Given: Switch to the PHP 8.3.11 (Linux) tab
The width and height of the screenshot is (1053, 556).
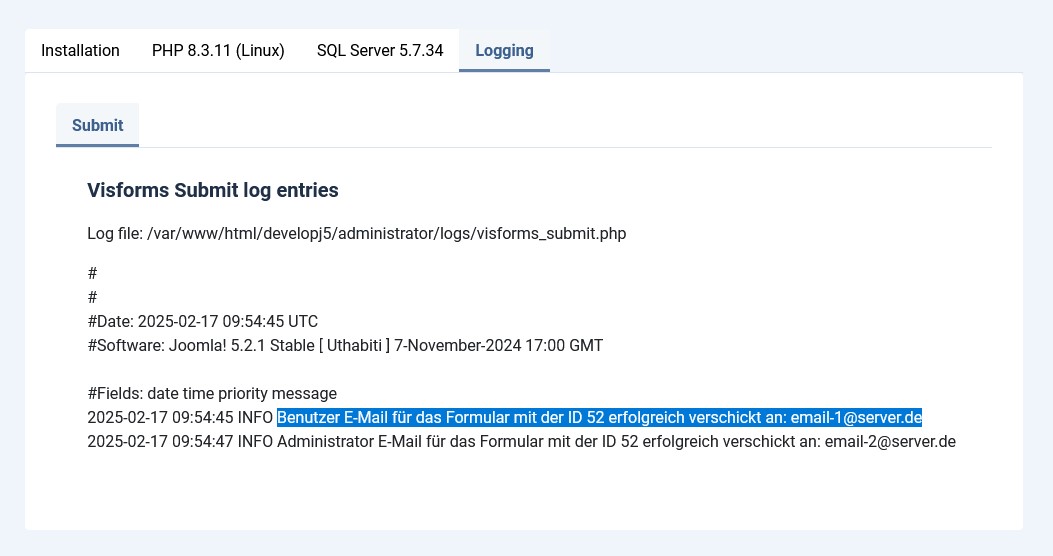Looking at the screenshot, I should coord(218,50).
